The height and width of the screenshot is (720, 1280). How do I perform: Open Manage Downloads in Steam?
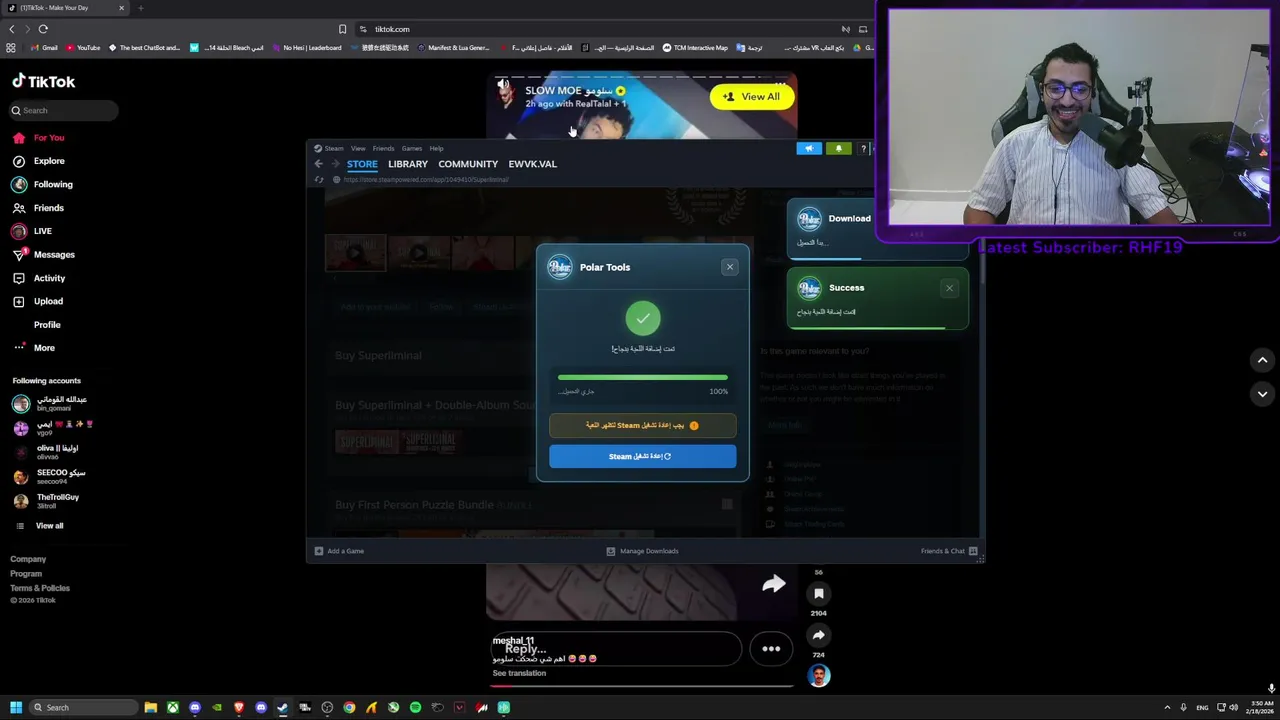click(642, 551)
